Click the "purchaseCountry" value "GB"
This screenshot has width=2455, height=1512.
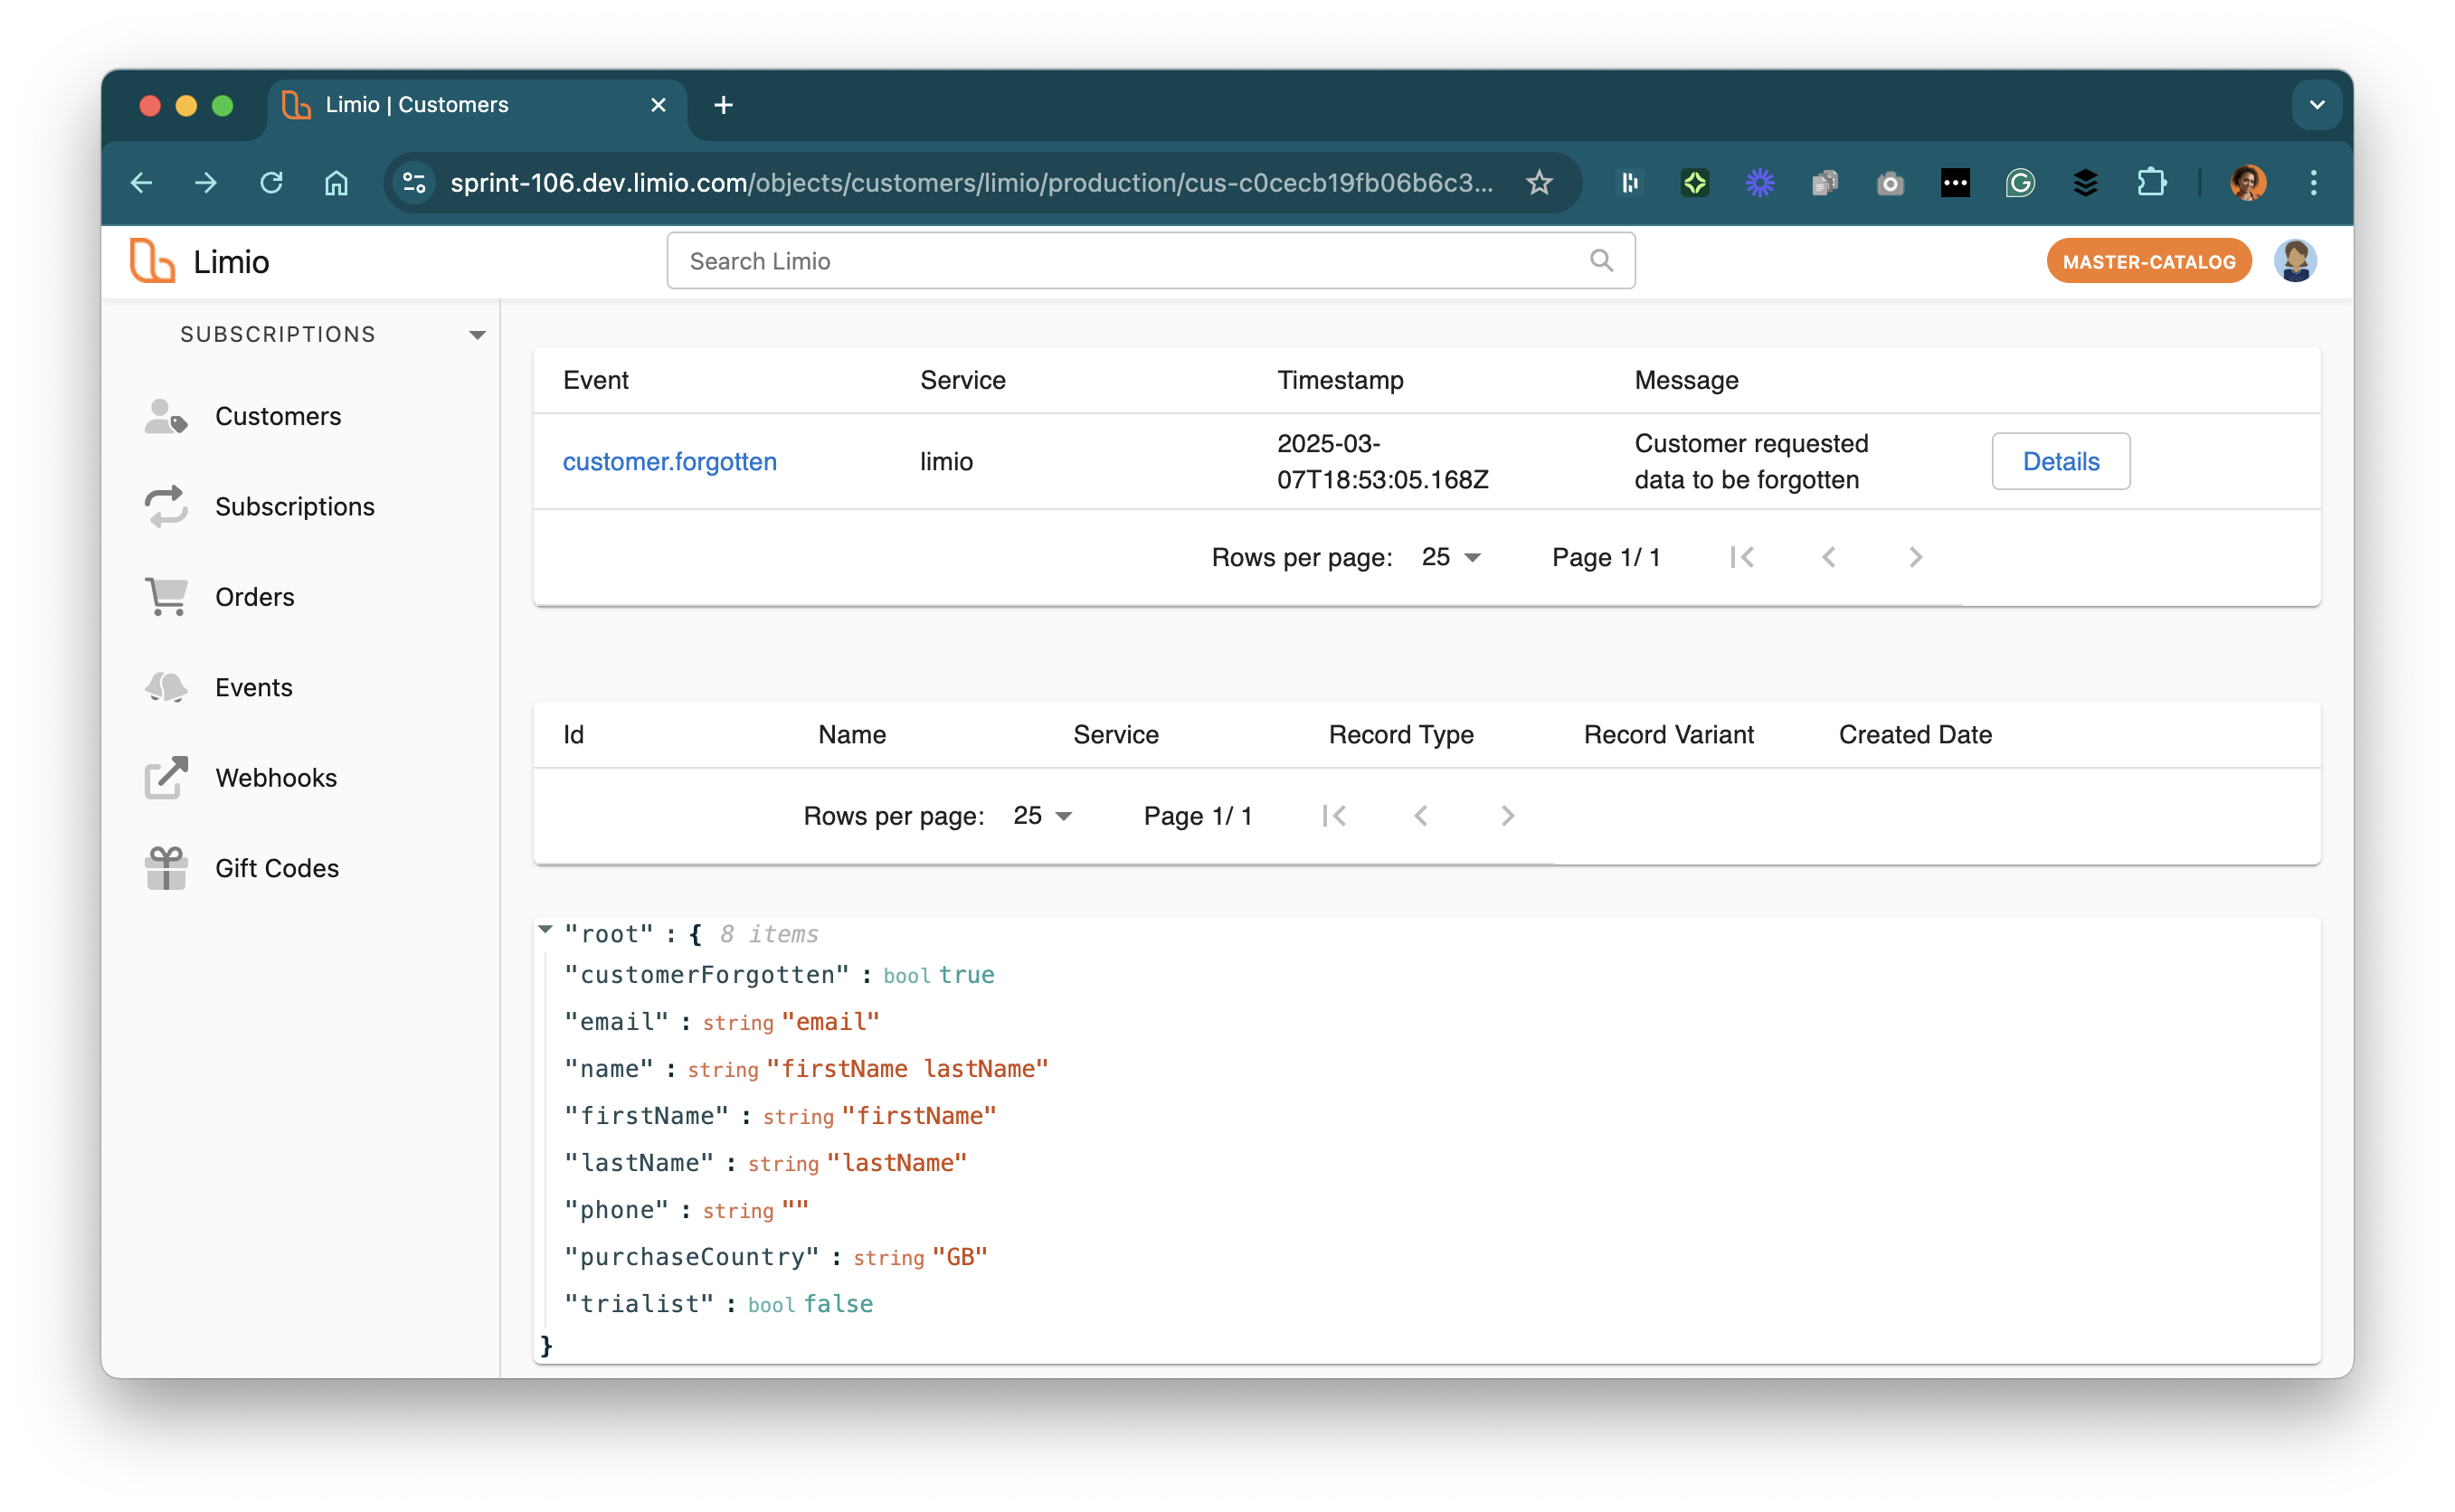click(x=959, y=1257)
